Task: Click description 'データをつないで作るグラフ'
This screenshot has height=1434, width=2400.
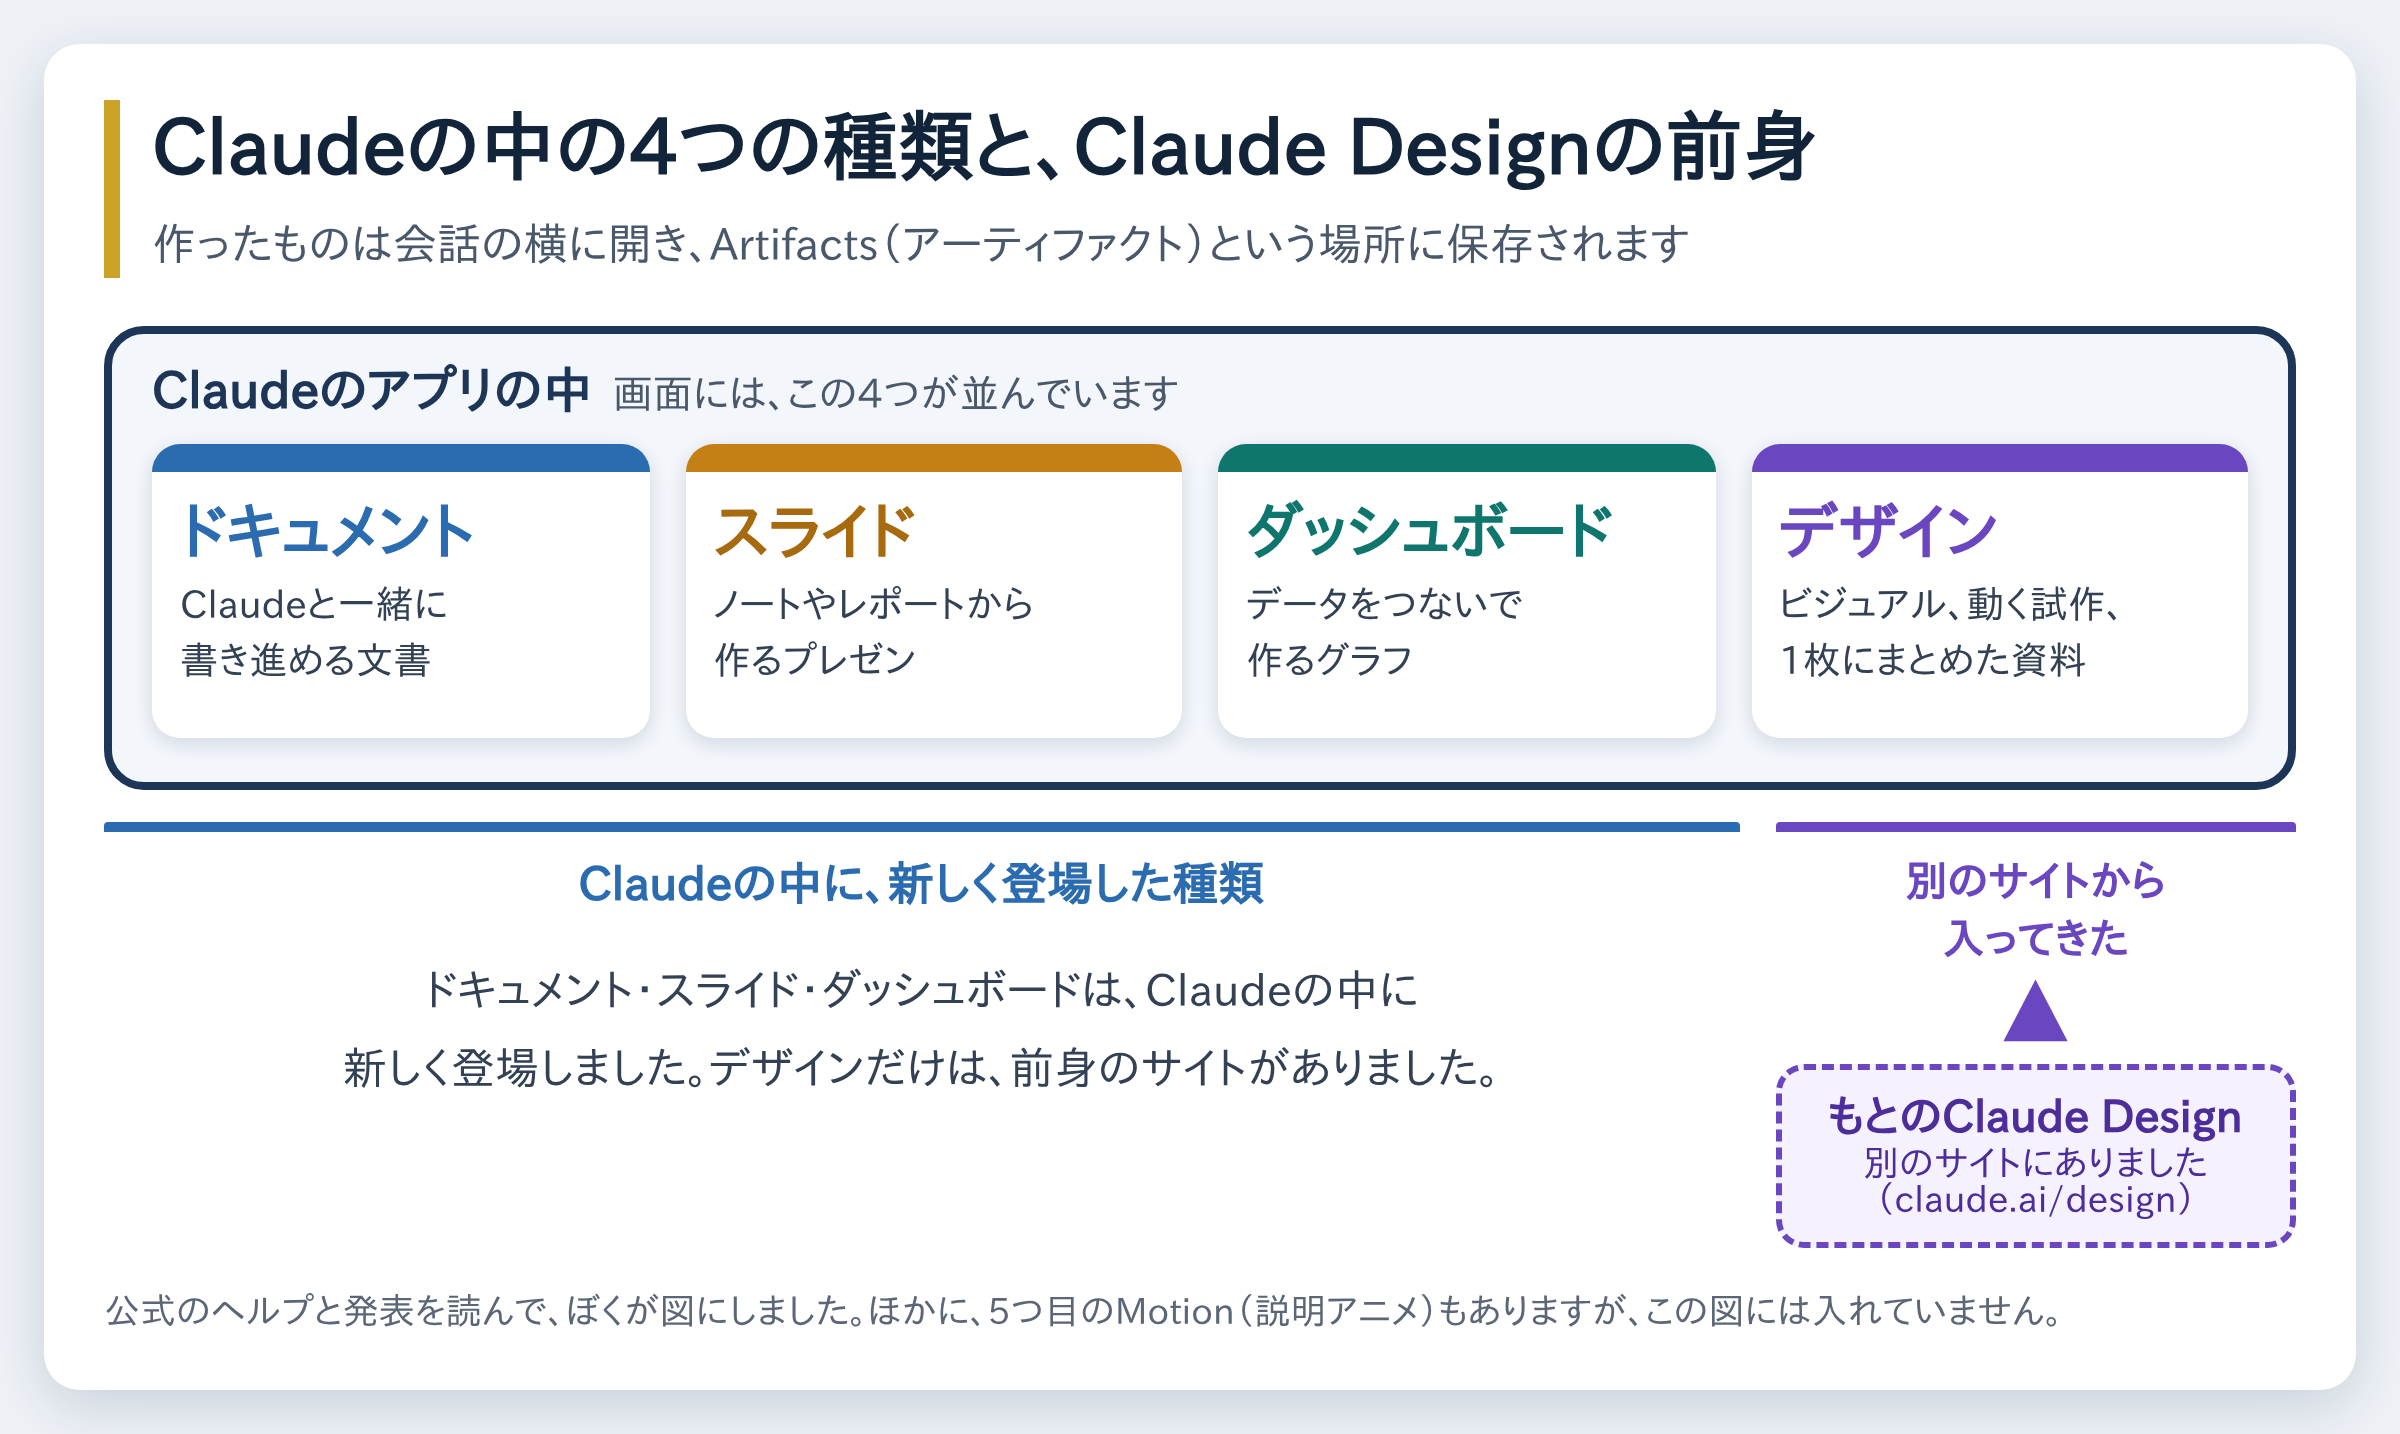Action: pos(1384,632)
